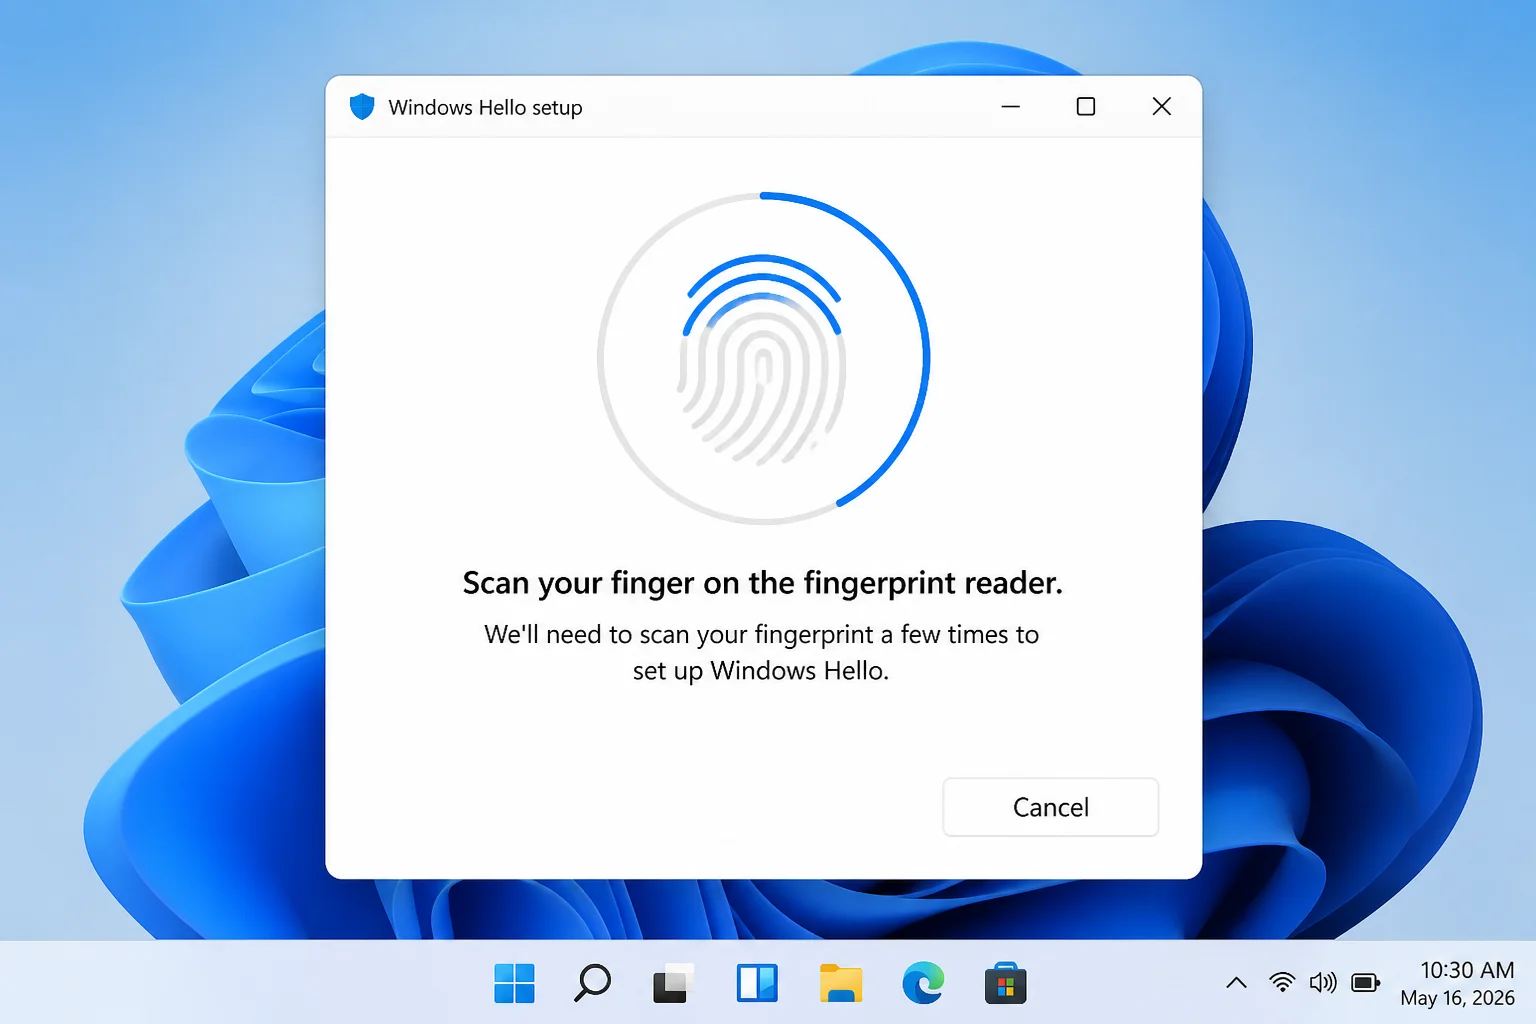Click 'Scan your finger on the fingerprint reader.' heading
The width and height of the screenshot is (1536, 1024).
(763, 583)
